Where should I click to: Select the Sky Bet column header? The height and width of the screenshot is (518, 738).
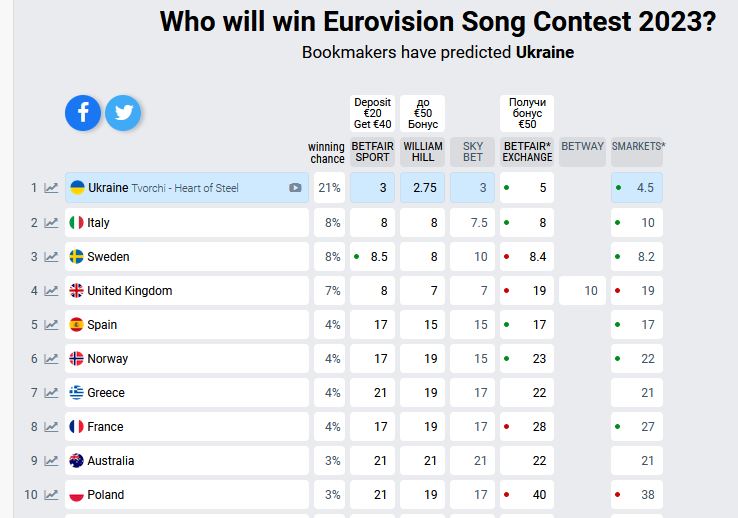point(472,151)
